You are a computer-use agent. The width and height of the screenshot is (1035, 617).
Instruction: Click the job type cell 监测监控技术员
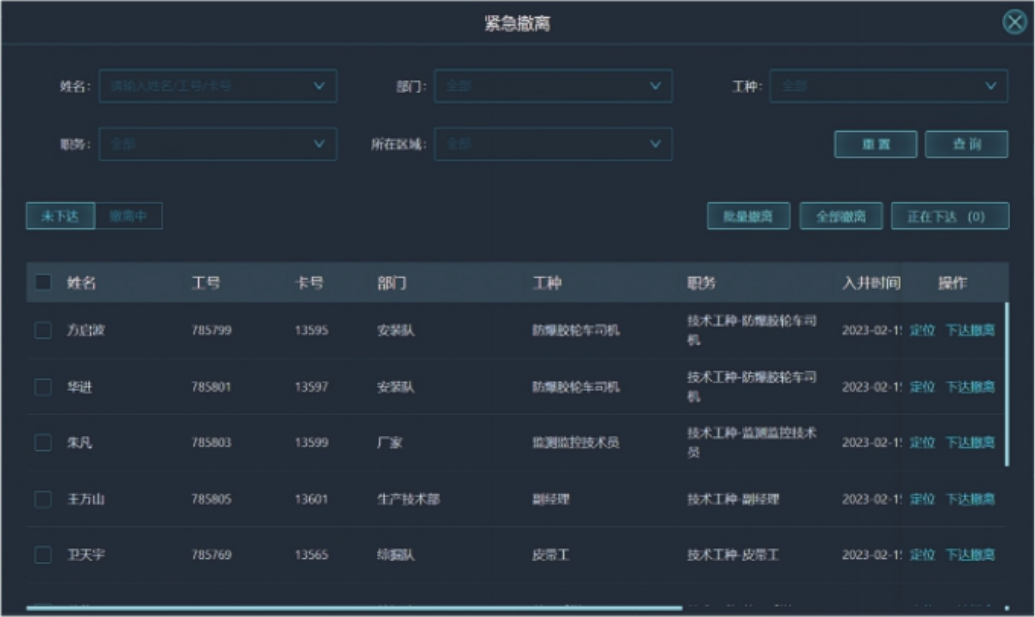coord(576,442)
